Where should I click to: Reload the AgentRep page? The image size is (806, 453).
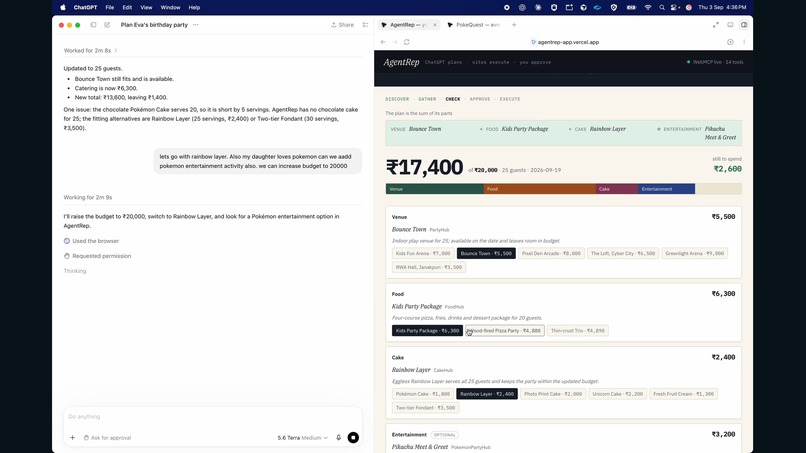point(407,42)
